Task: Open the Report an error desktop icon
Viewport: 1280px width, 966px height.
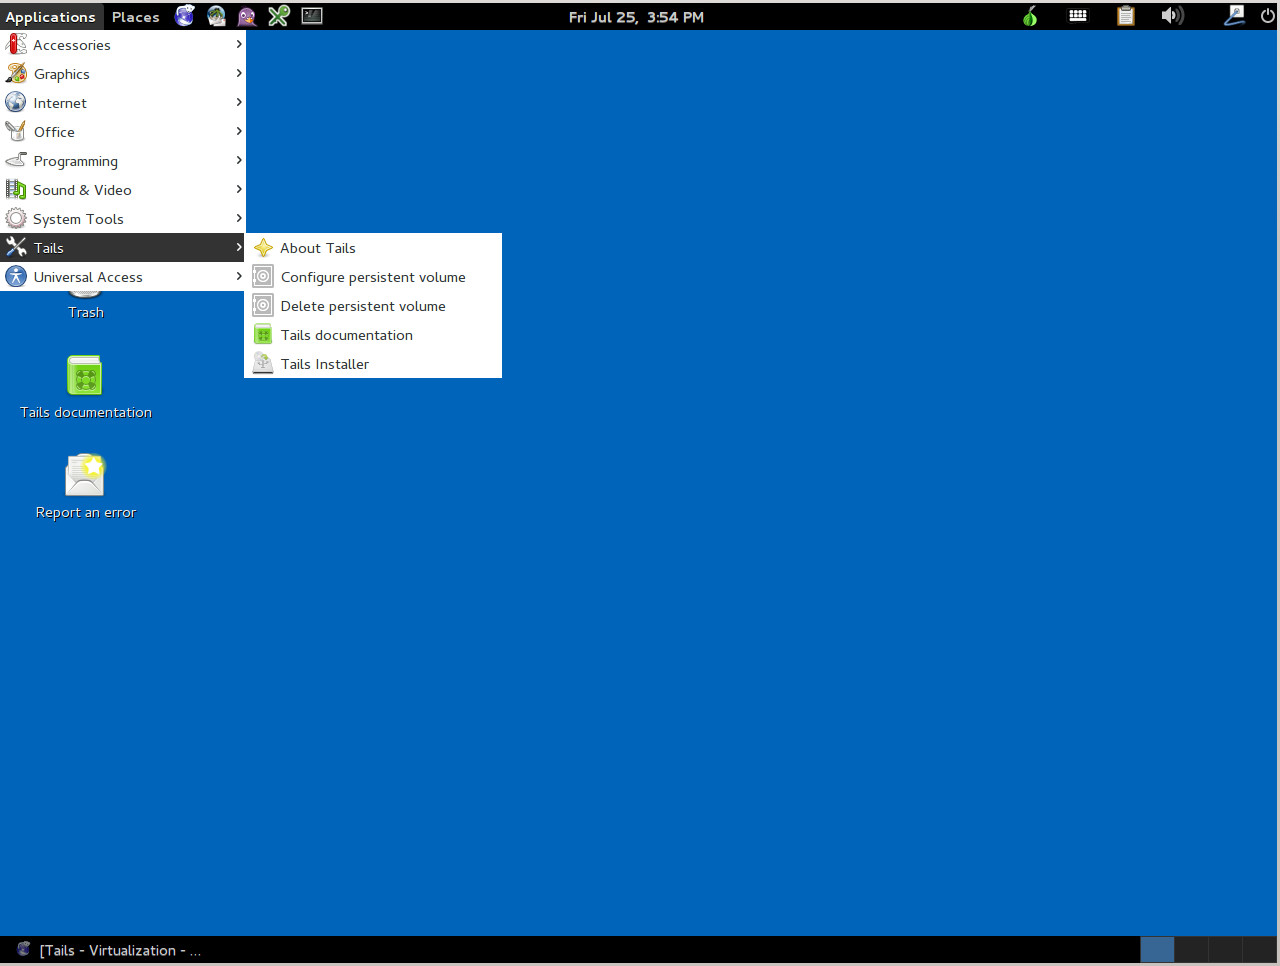Action: (85, 474)
